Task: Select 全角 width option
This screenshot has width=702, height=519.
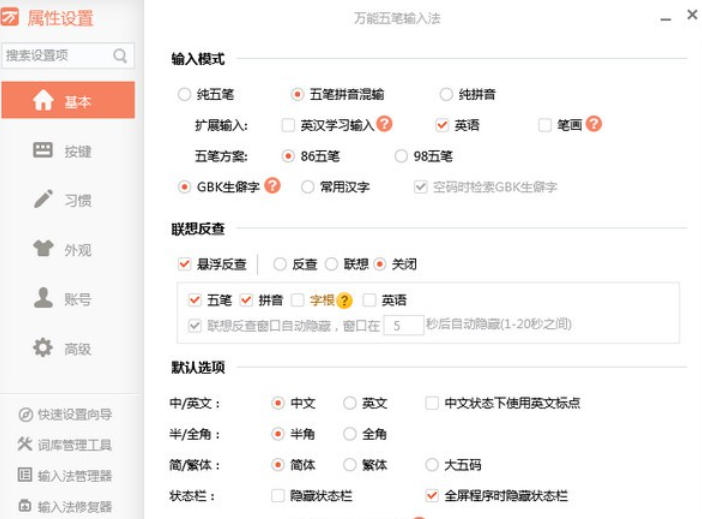Action: pyautogui.click(x=349, y=434)
